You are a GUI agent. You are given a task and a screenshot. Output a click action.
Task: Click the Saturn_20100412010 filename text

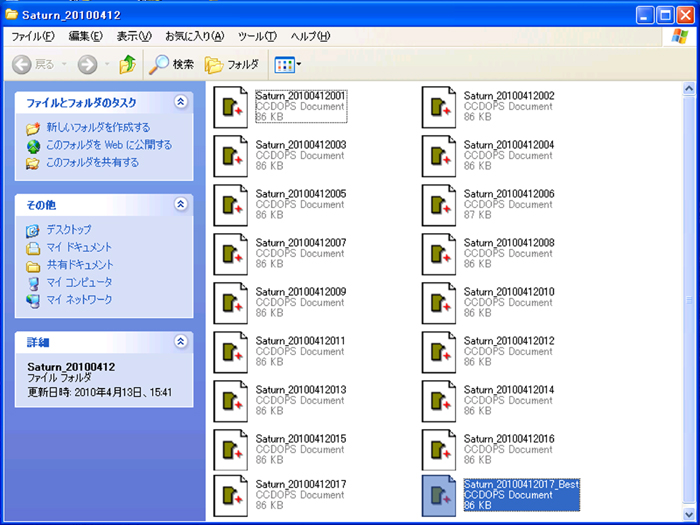pyautogui.click(x=509, y=292)
